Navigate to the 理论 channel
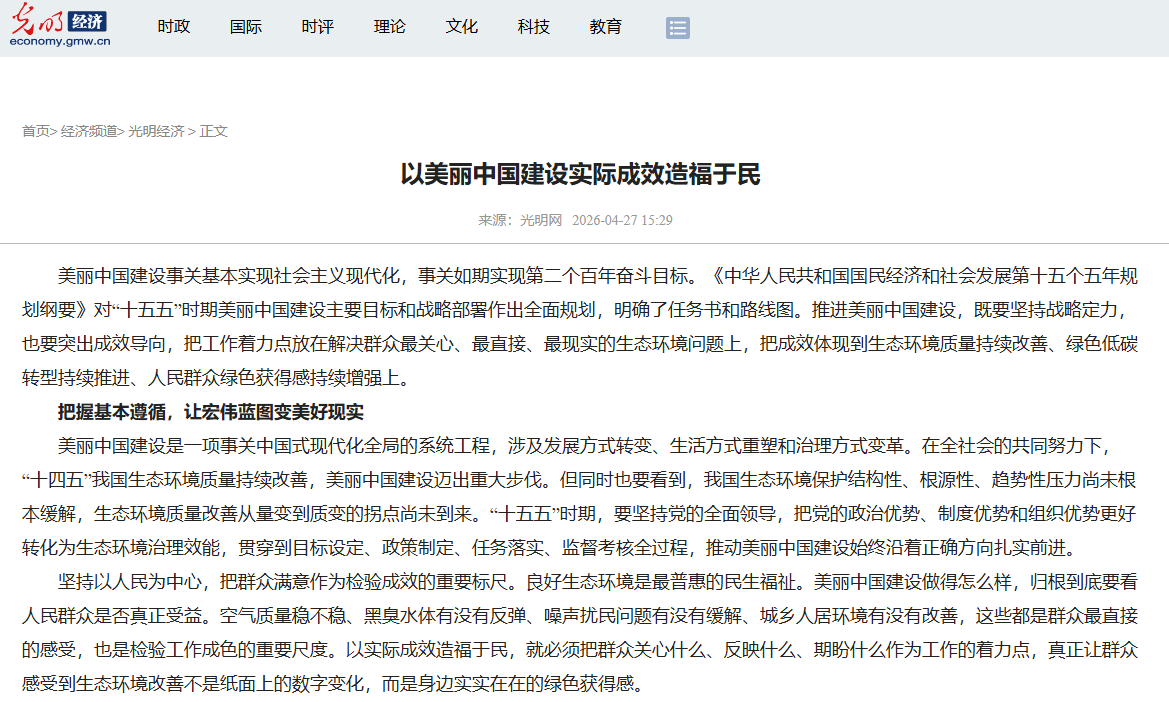The height and width of the screenshot is (702, 1169). point(390,27)
